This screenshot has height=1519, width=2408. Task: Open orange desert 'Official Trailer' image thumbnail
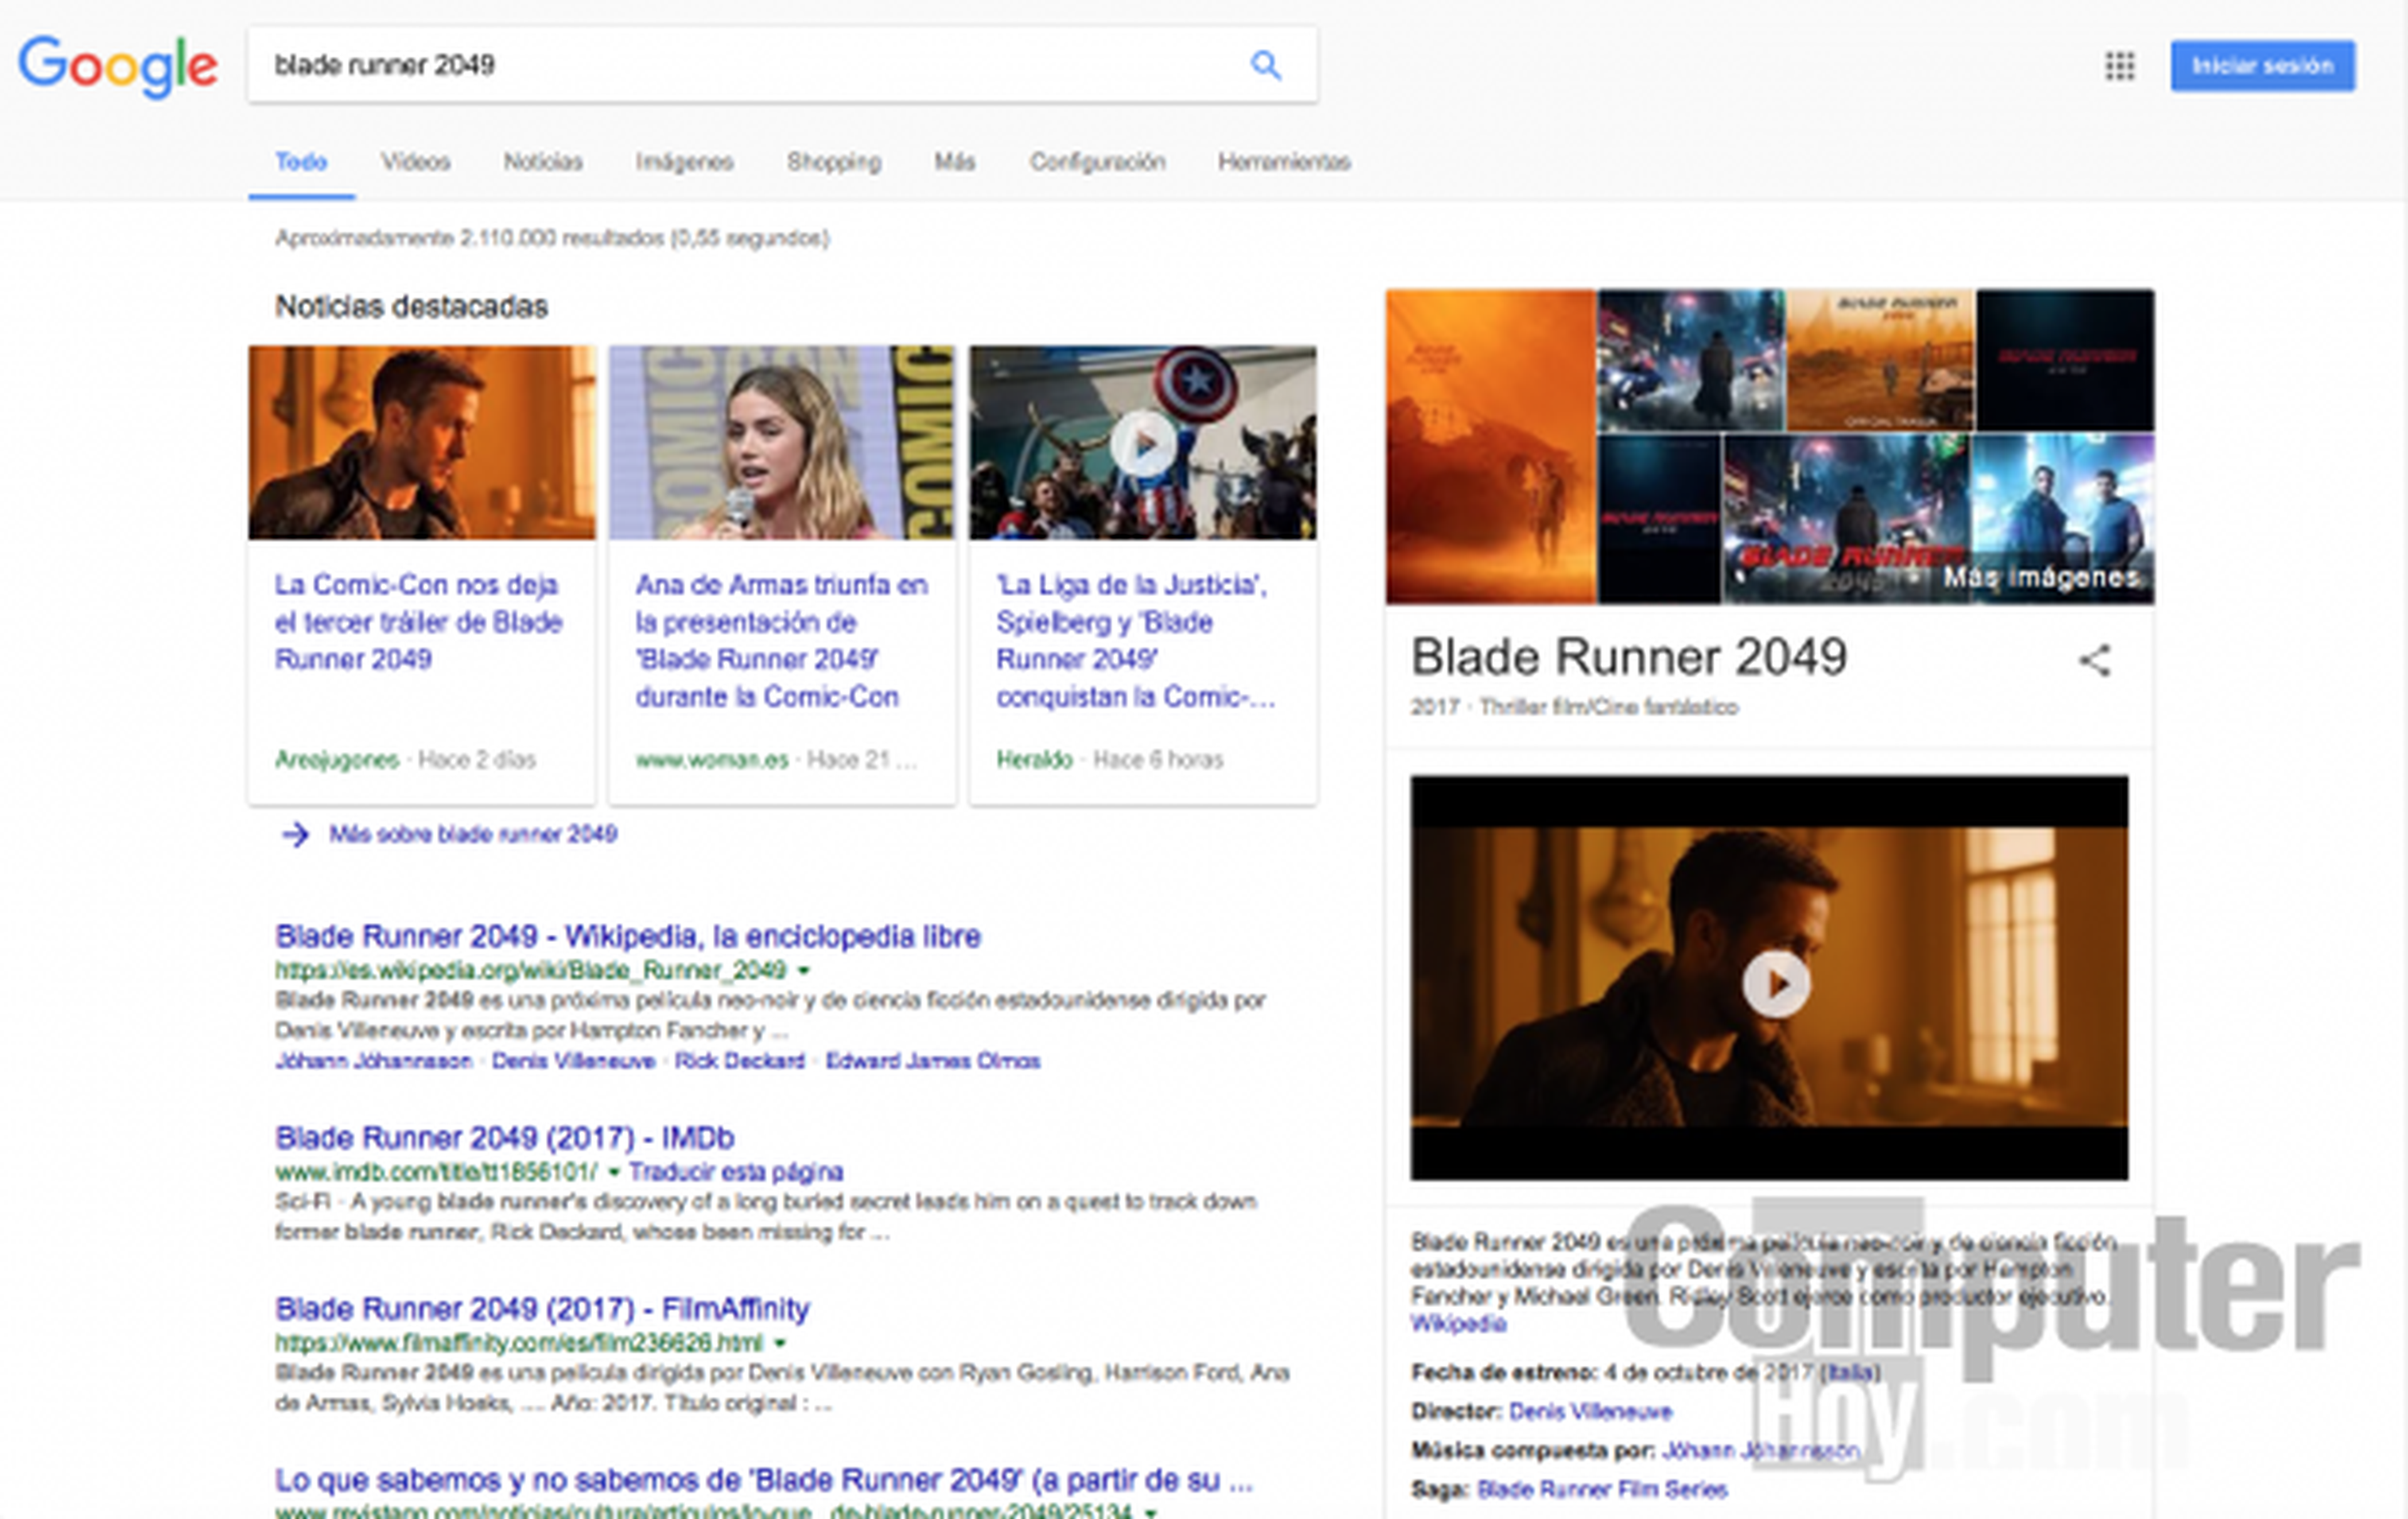(x=1879, y=360)
